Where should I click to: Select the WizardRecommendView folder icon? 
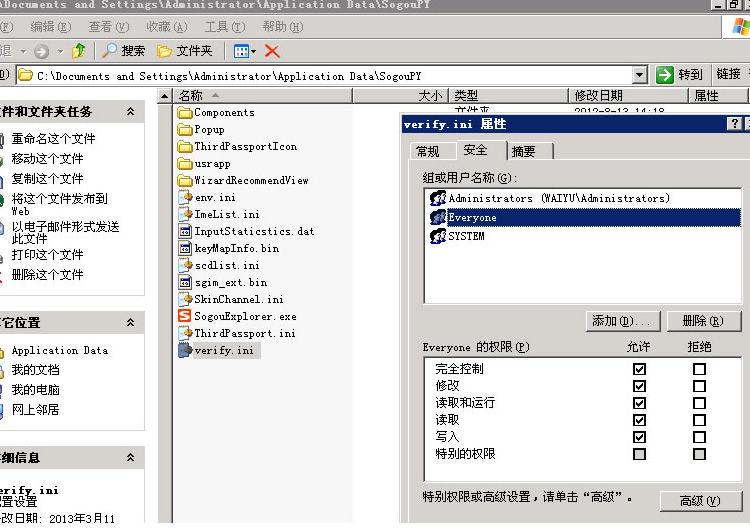pyautogui.click(x=185, y=180)
